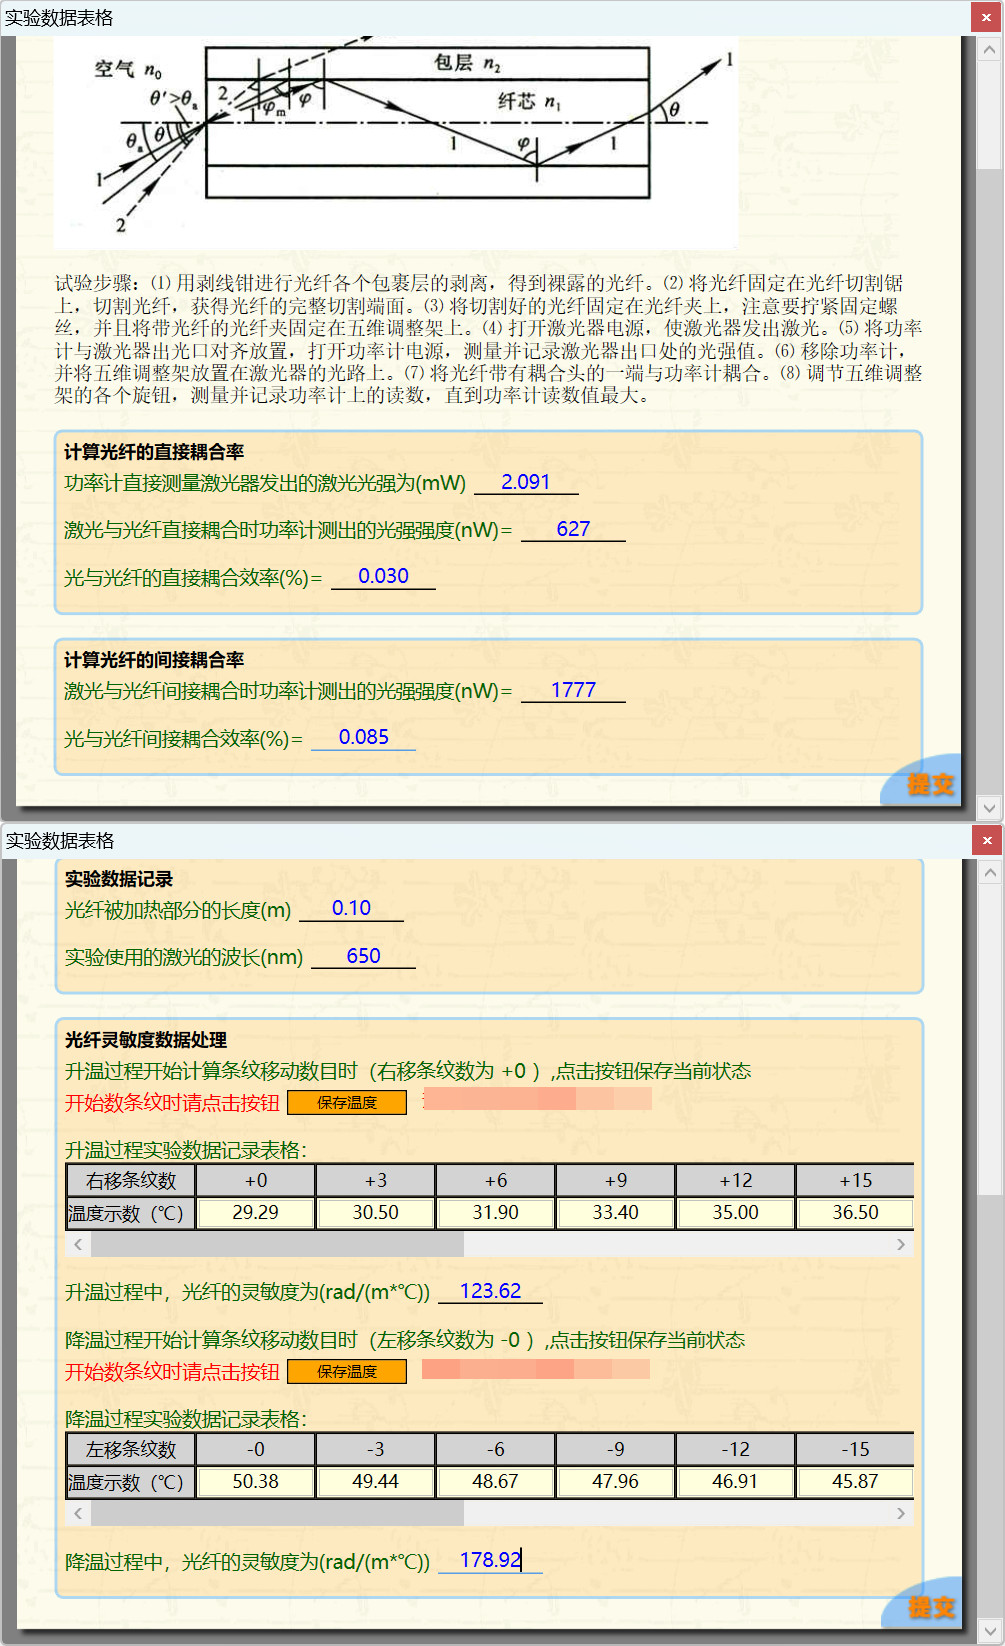Close the lower 实验数据表格 window
This screenshot has width=1005, height=1646.
(x=987, y=840)
